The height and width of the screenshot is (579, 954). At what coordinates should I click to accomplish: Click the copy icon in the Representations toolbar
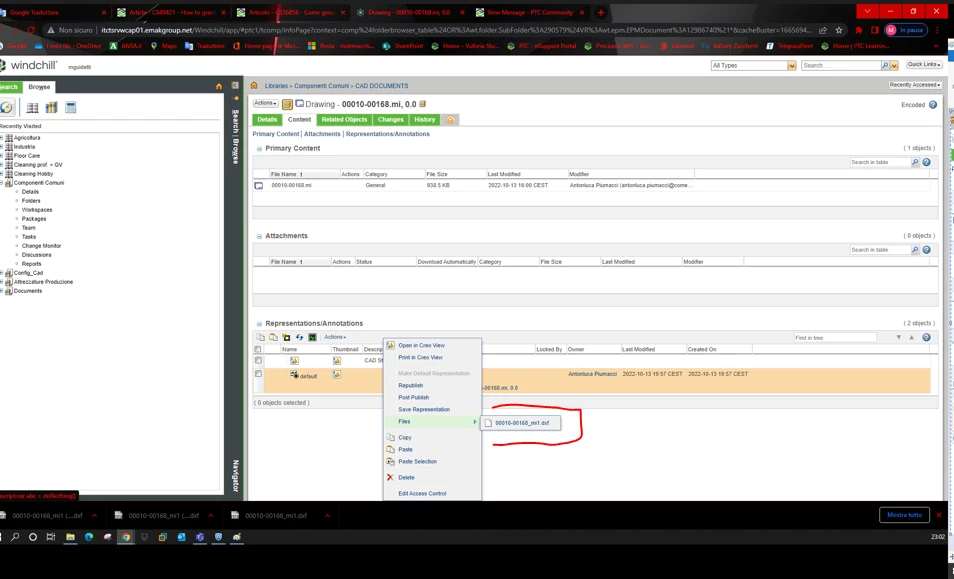260,337
